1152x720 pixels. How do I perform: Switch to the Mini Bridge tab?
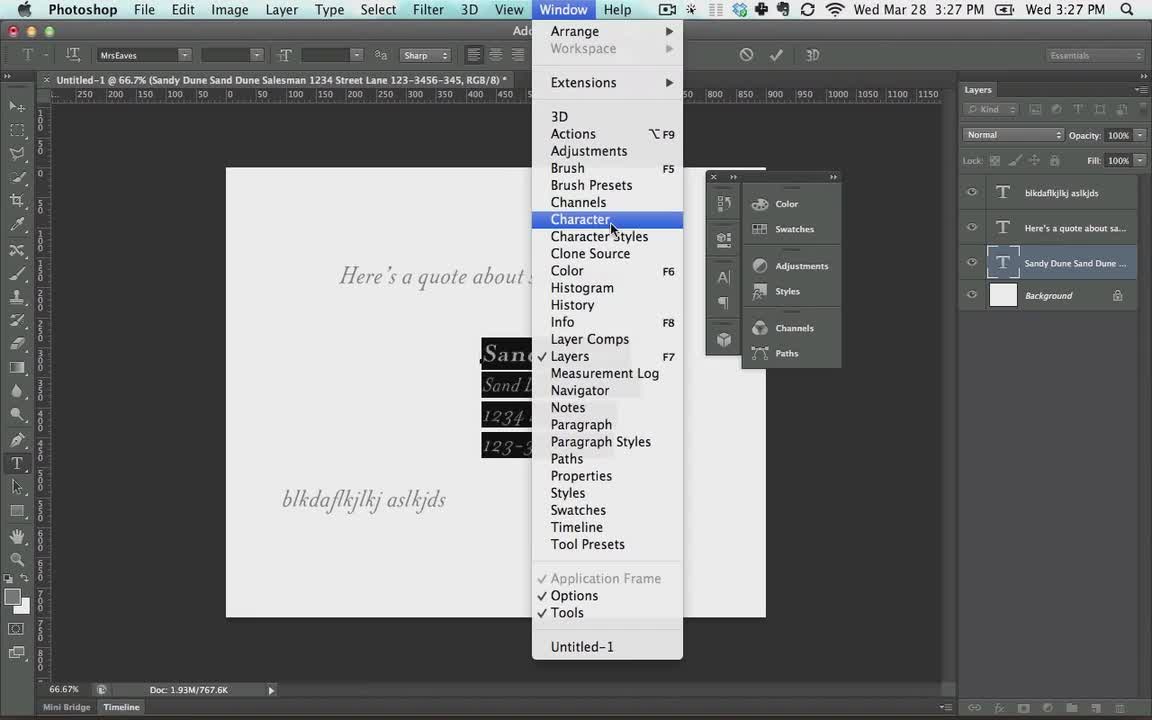click(x=66, y=707)
